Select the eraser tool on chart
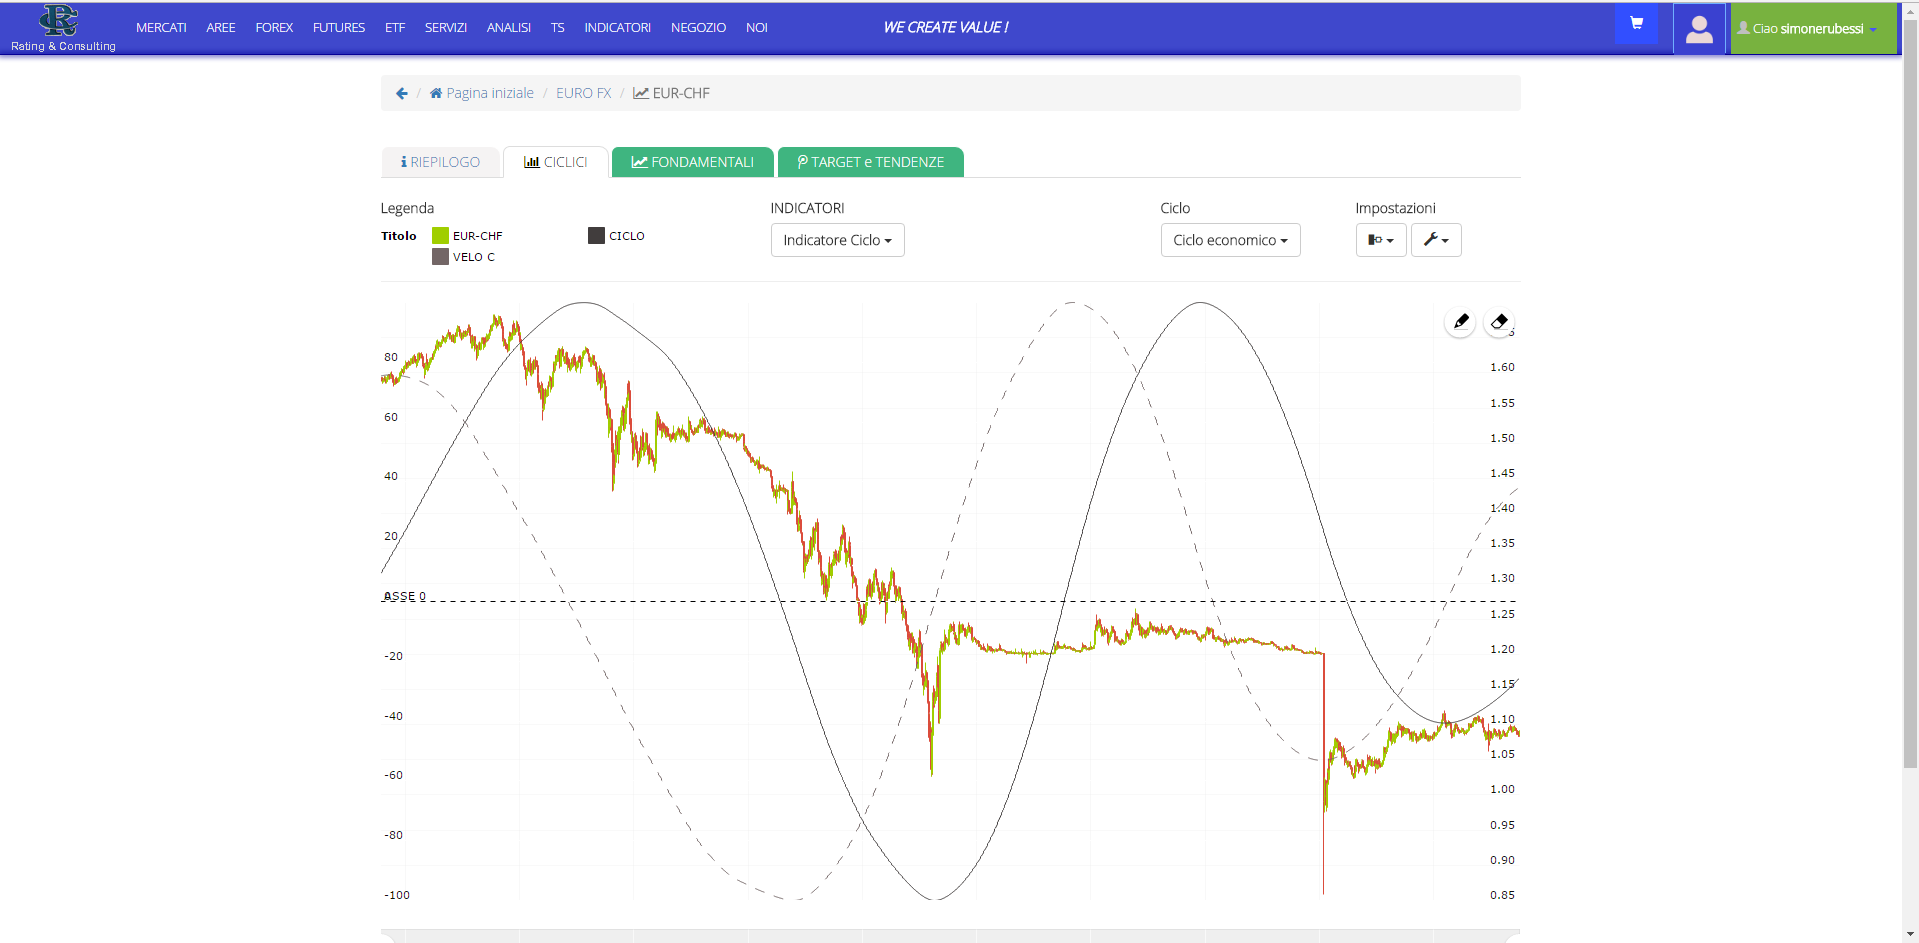Viewport: 1919px width, 943px height. [1498, 322]
